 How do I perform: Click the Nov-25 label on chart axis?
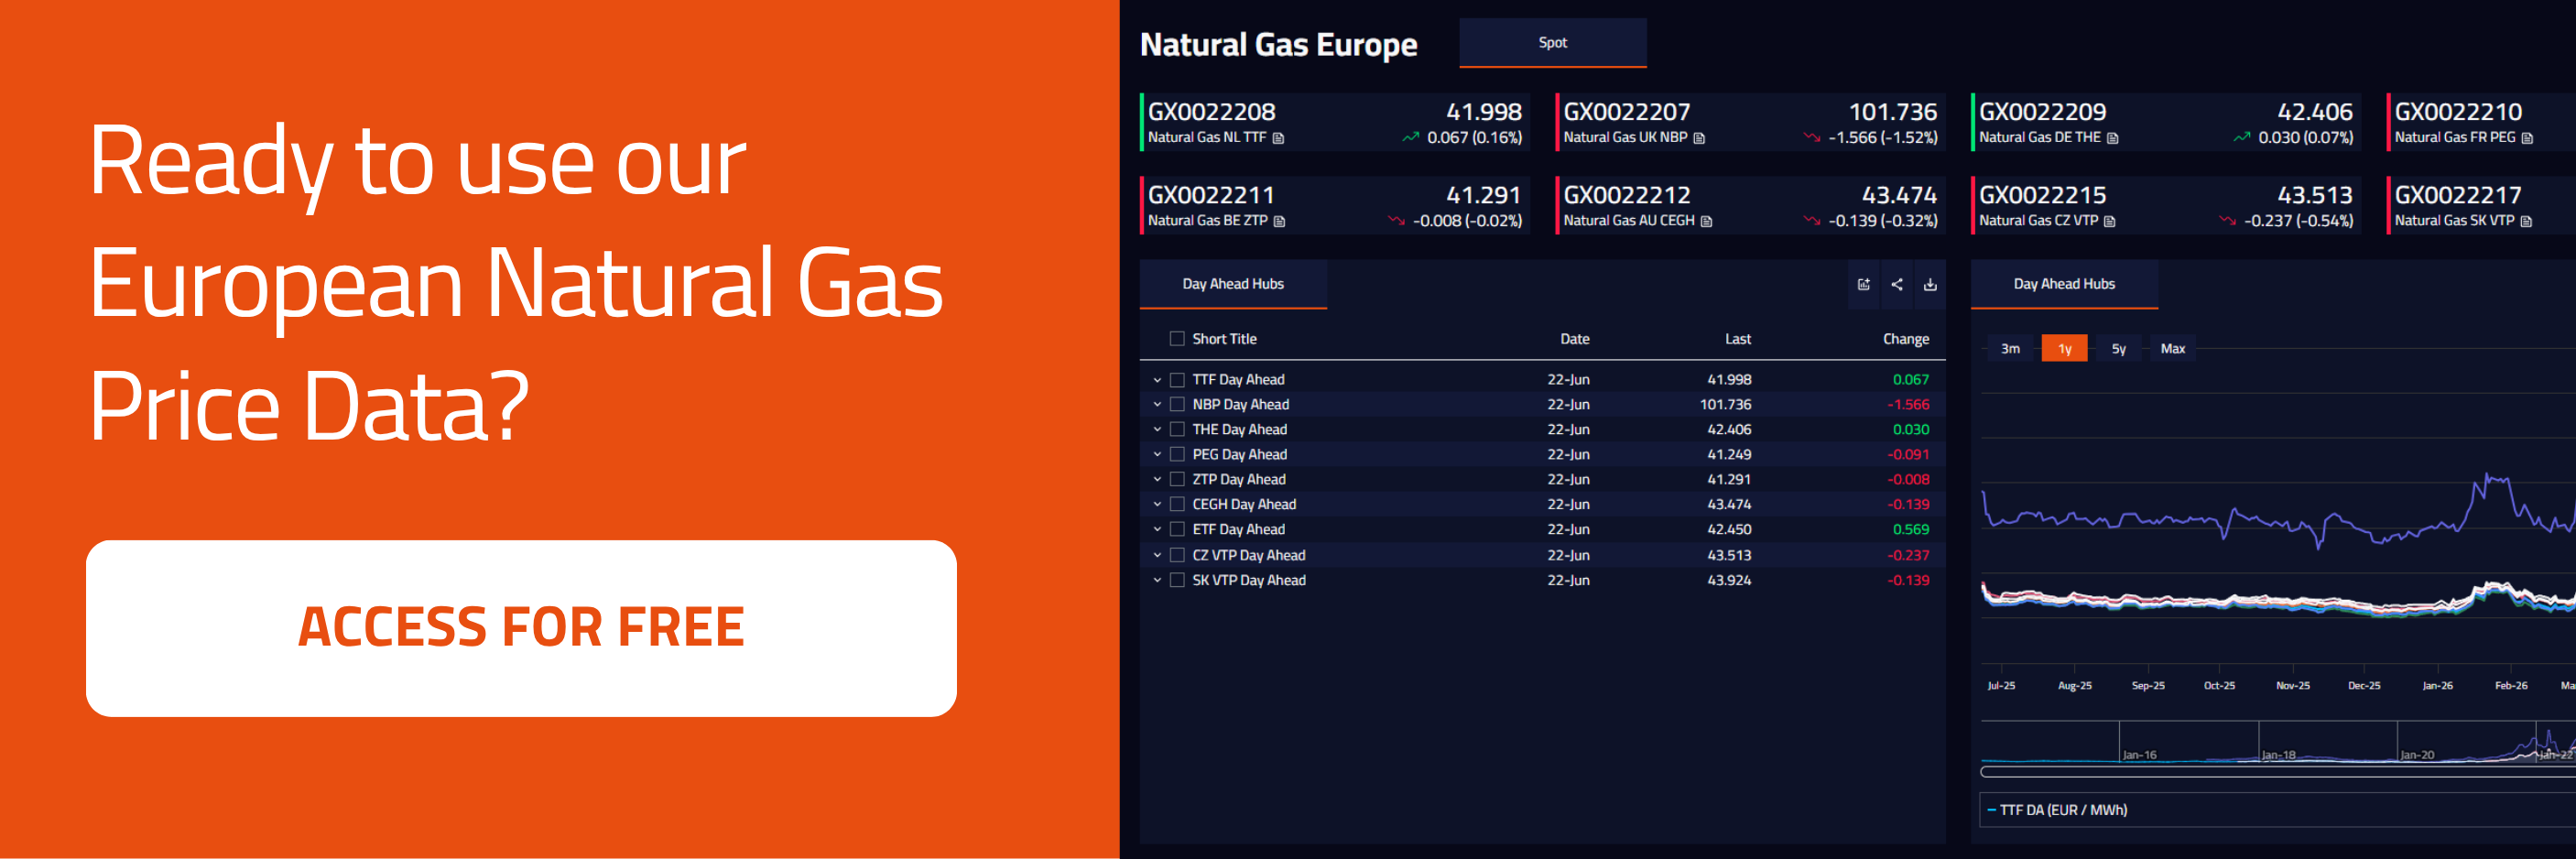(2292, 686)
